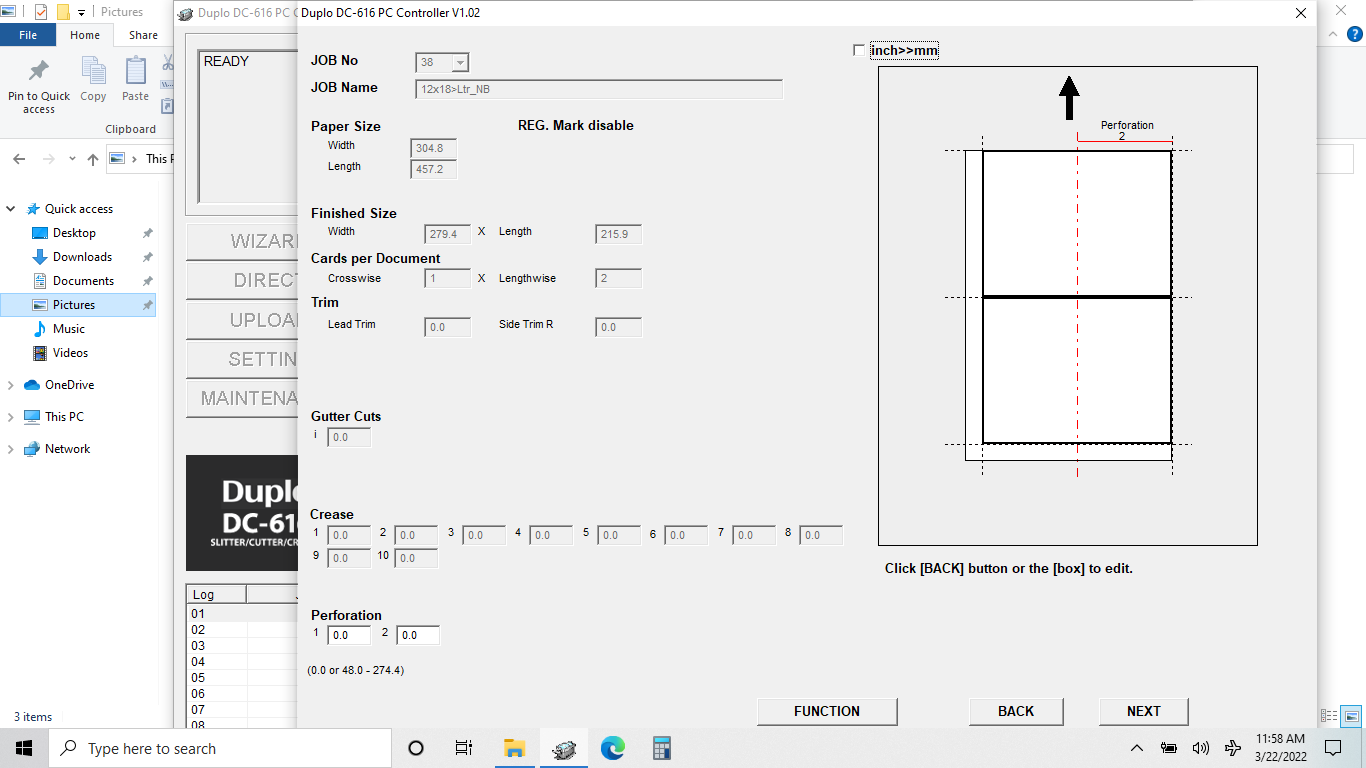Click the SETTING button in rear Duplo window
This screenshot has width=1366, height=768.
click(x=242, y=359)
